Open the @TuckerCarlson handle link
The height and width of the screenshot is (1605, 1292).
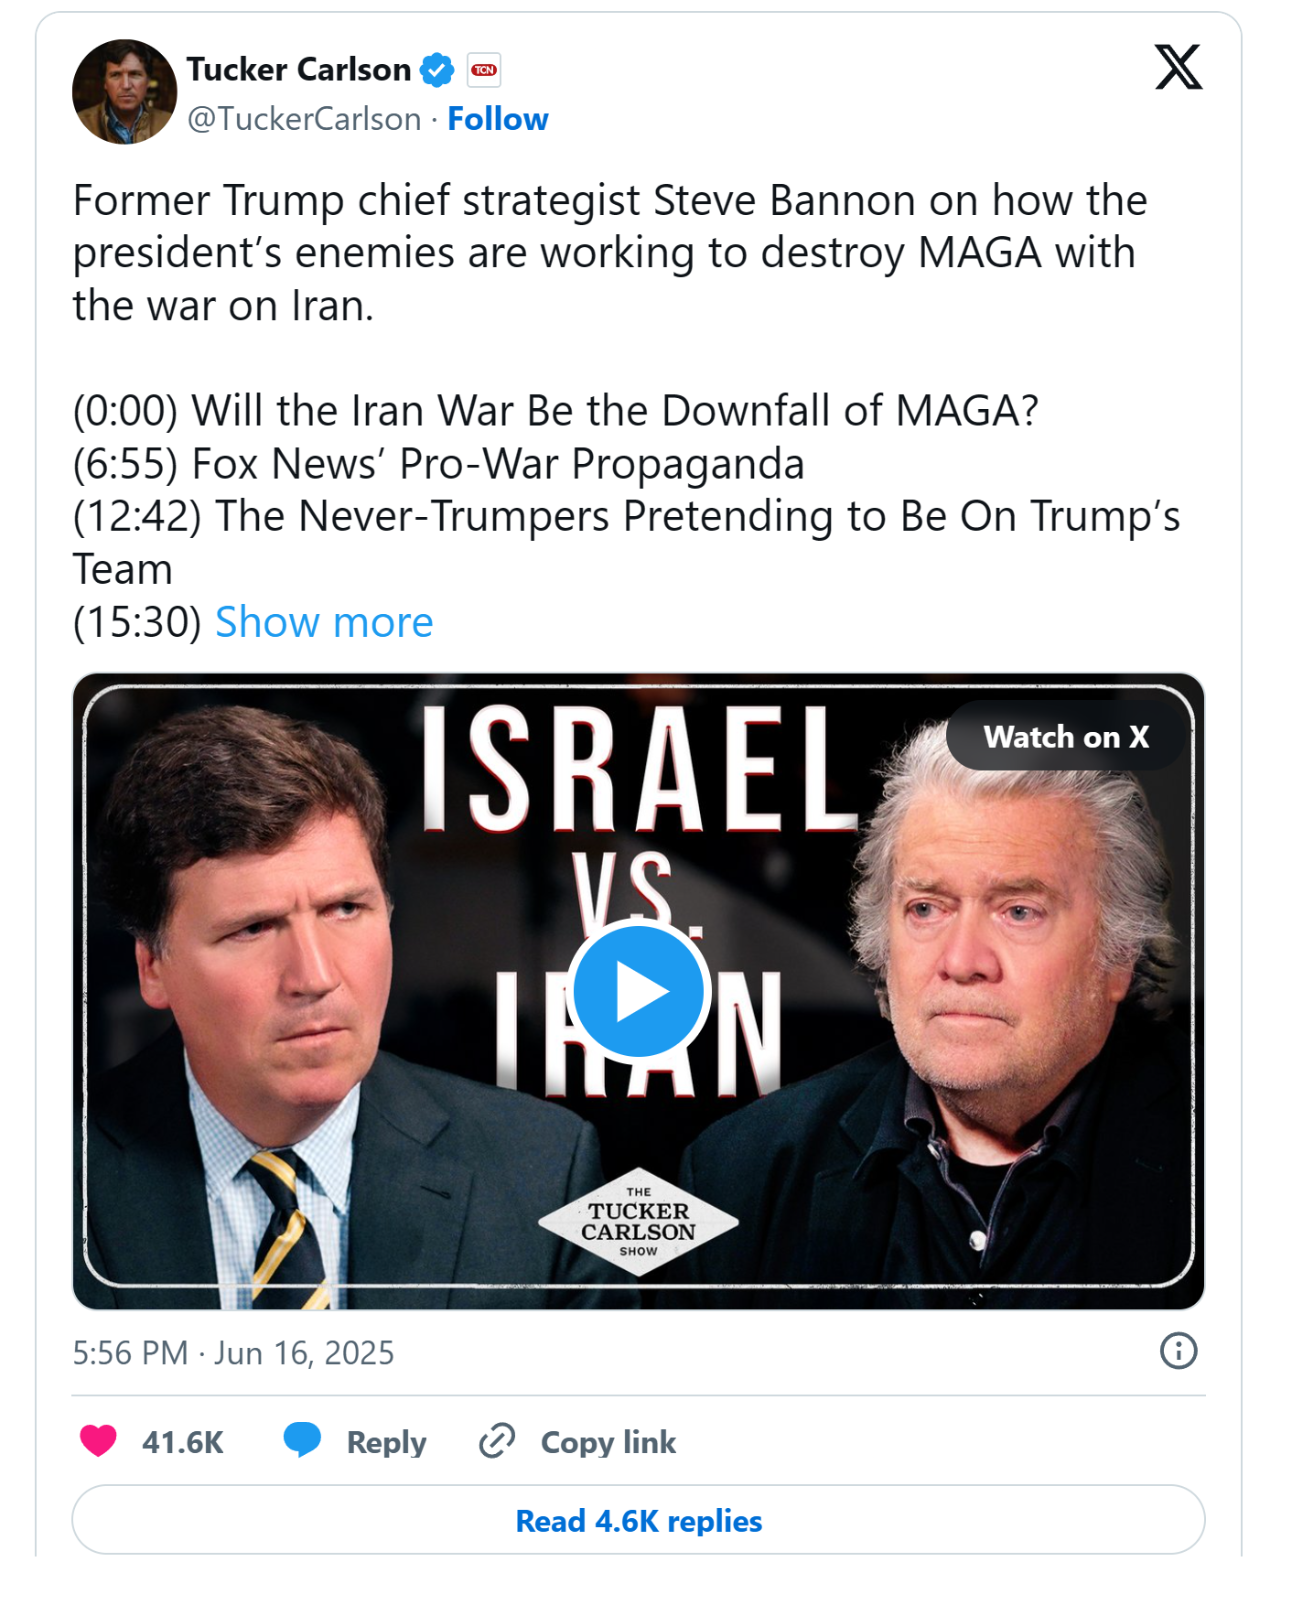click(x=304, y=119)
